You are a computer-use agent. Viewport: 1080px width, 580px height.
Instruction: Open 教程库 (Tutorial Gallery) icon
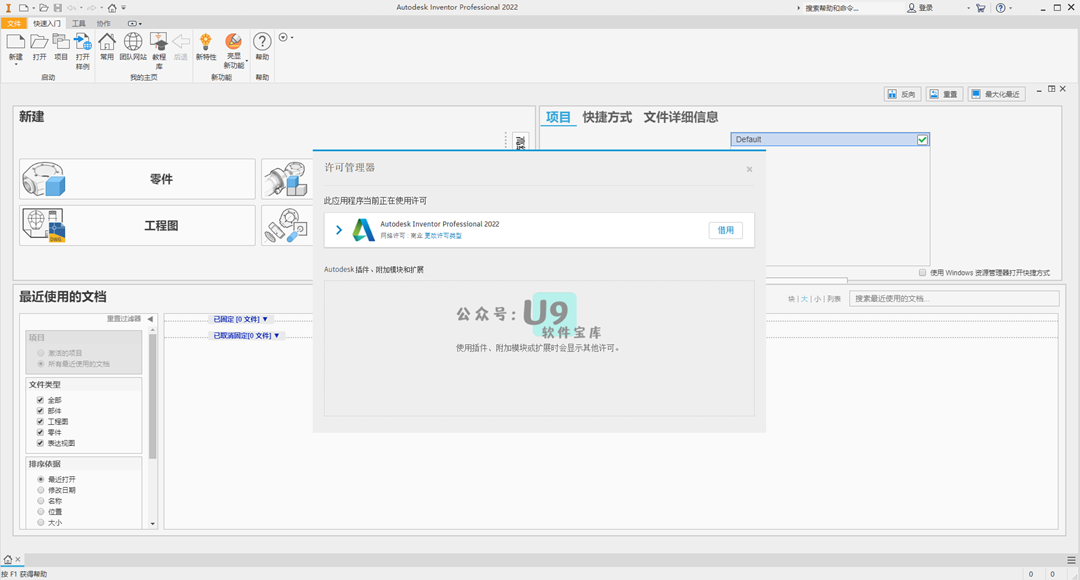point(159,42)
